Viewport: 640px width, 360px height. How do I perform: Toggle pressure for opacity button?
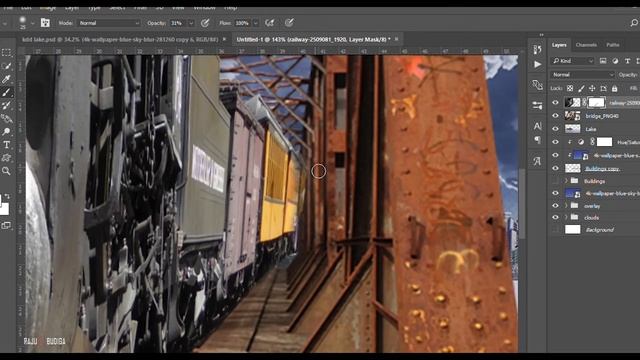point(205,23)
